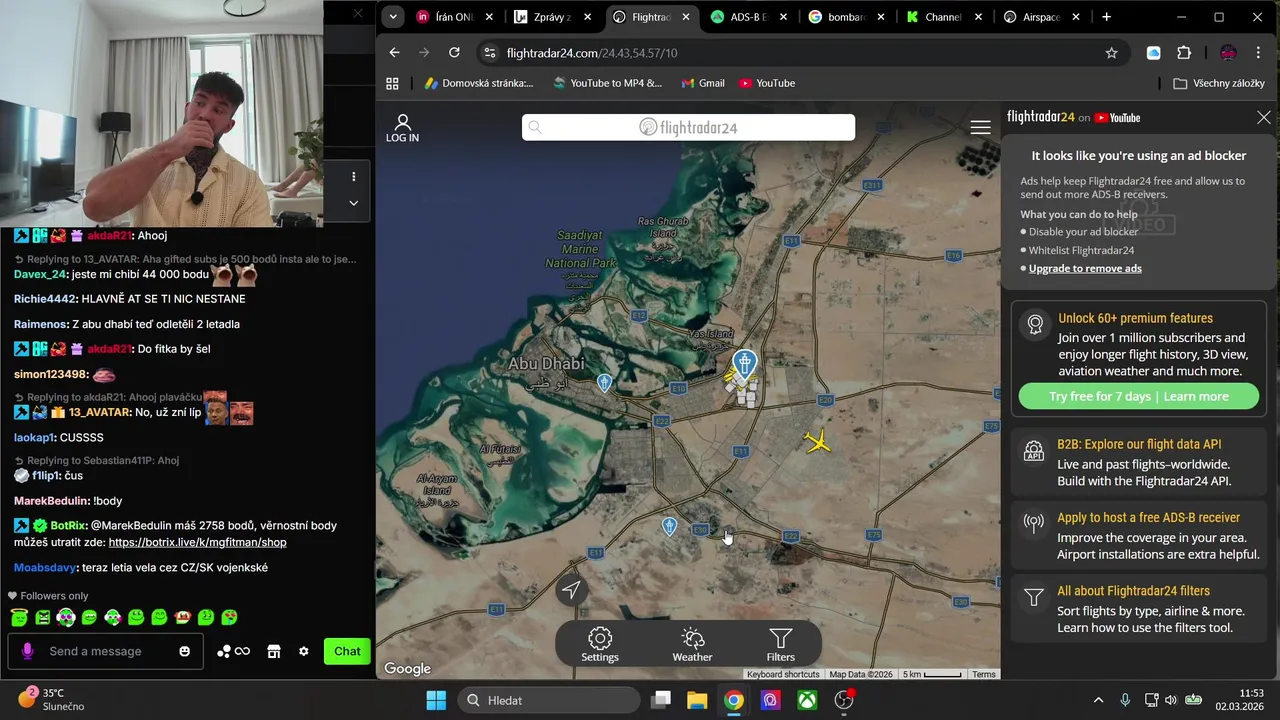This screenshot has width=1280, height=720.
Task: Select the yellow airplane east of airport
Action: coord(818,441)
